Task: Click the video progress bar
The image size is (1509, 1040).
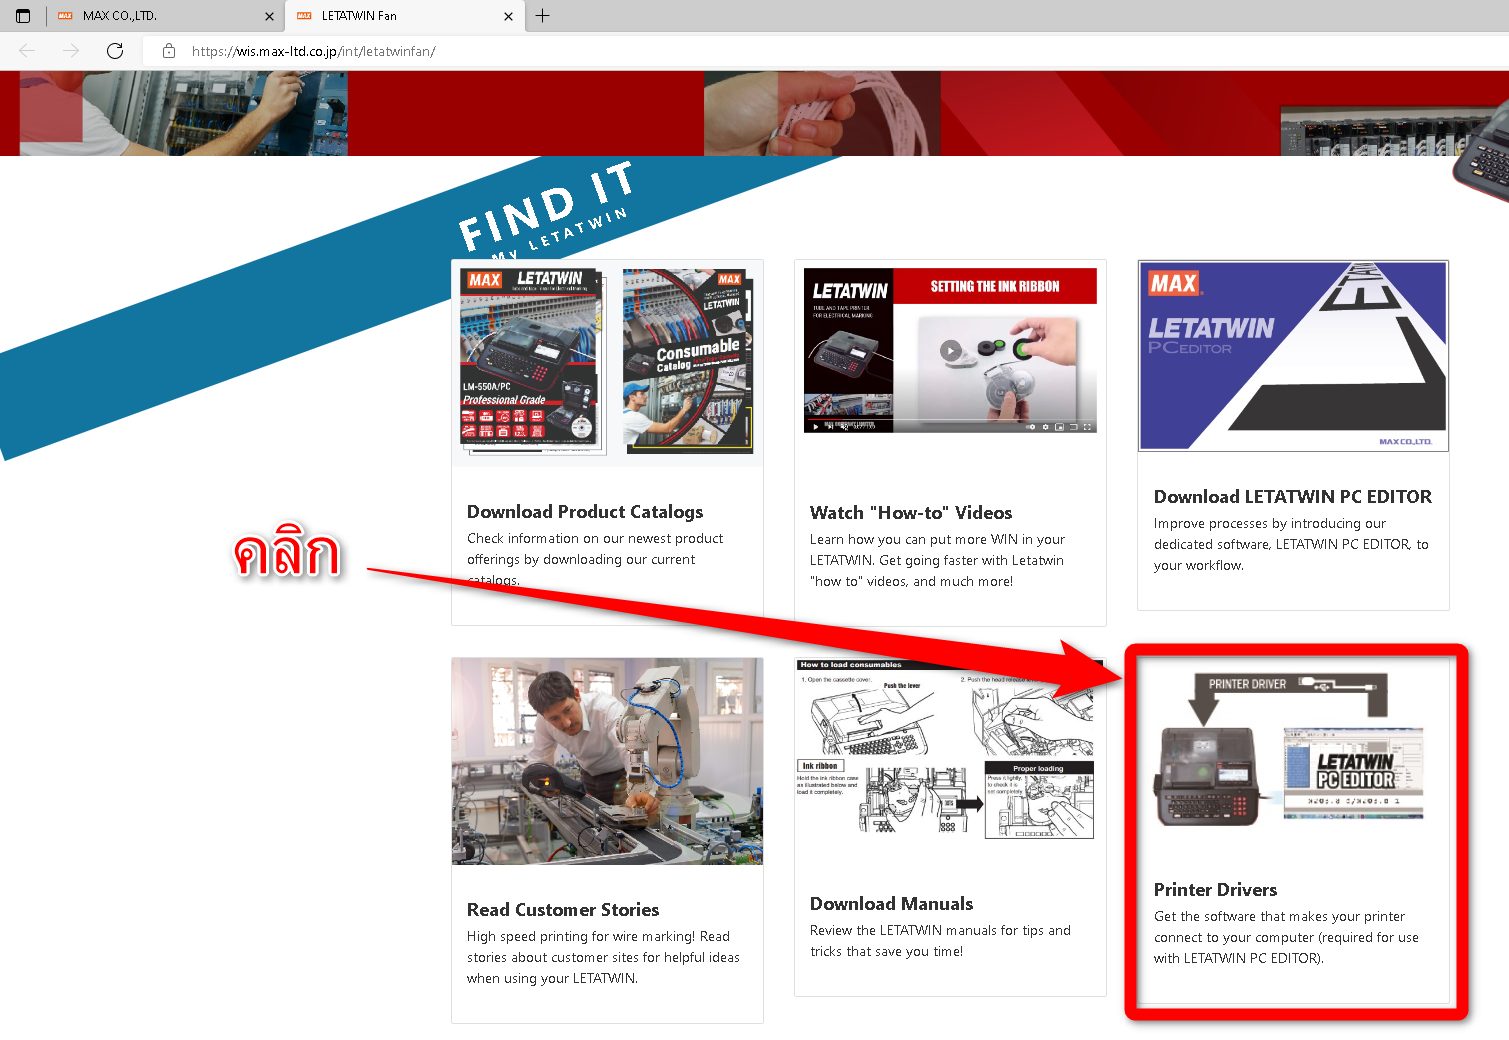Action: (950, 420)
